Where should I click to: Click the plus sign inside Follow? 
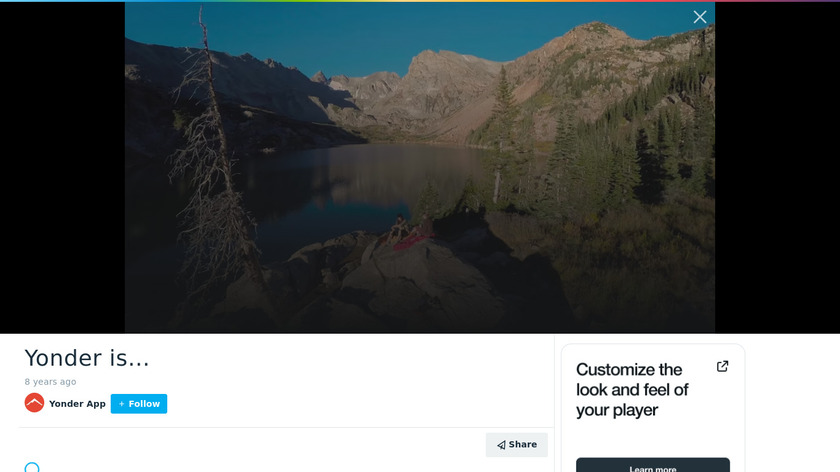pos(122,404)
